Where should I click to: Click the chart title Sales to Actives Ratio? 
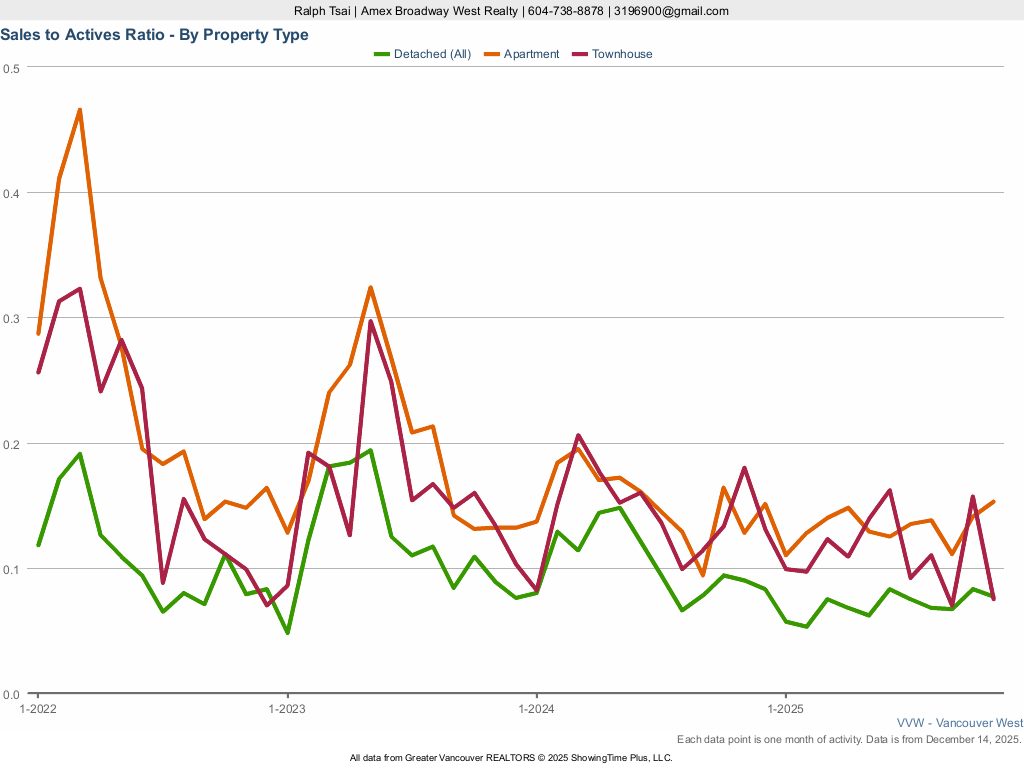coord(154,35)
